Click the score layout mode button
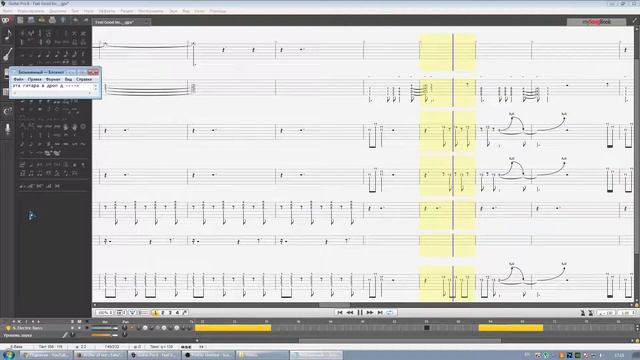This screenshot has height=360, width=640. pos(121,313)
